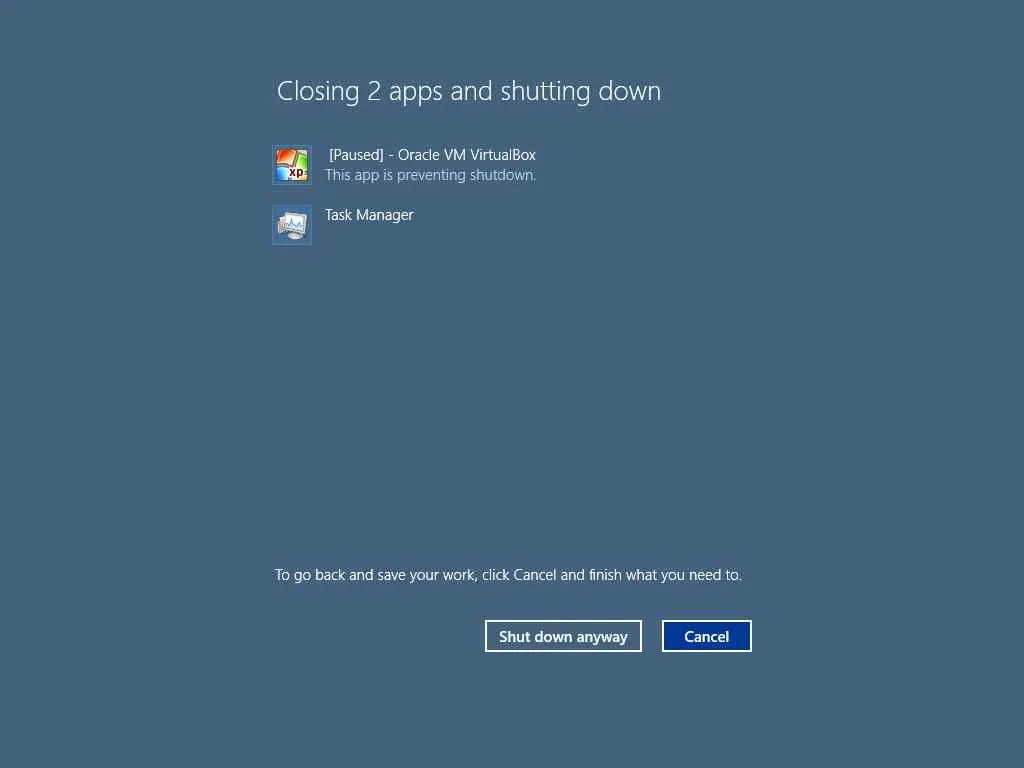Click 'shutting down' in the heading
Viewport: 1024px width, 768px height.
[581, 91]
